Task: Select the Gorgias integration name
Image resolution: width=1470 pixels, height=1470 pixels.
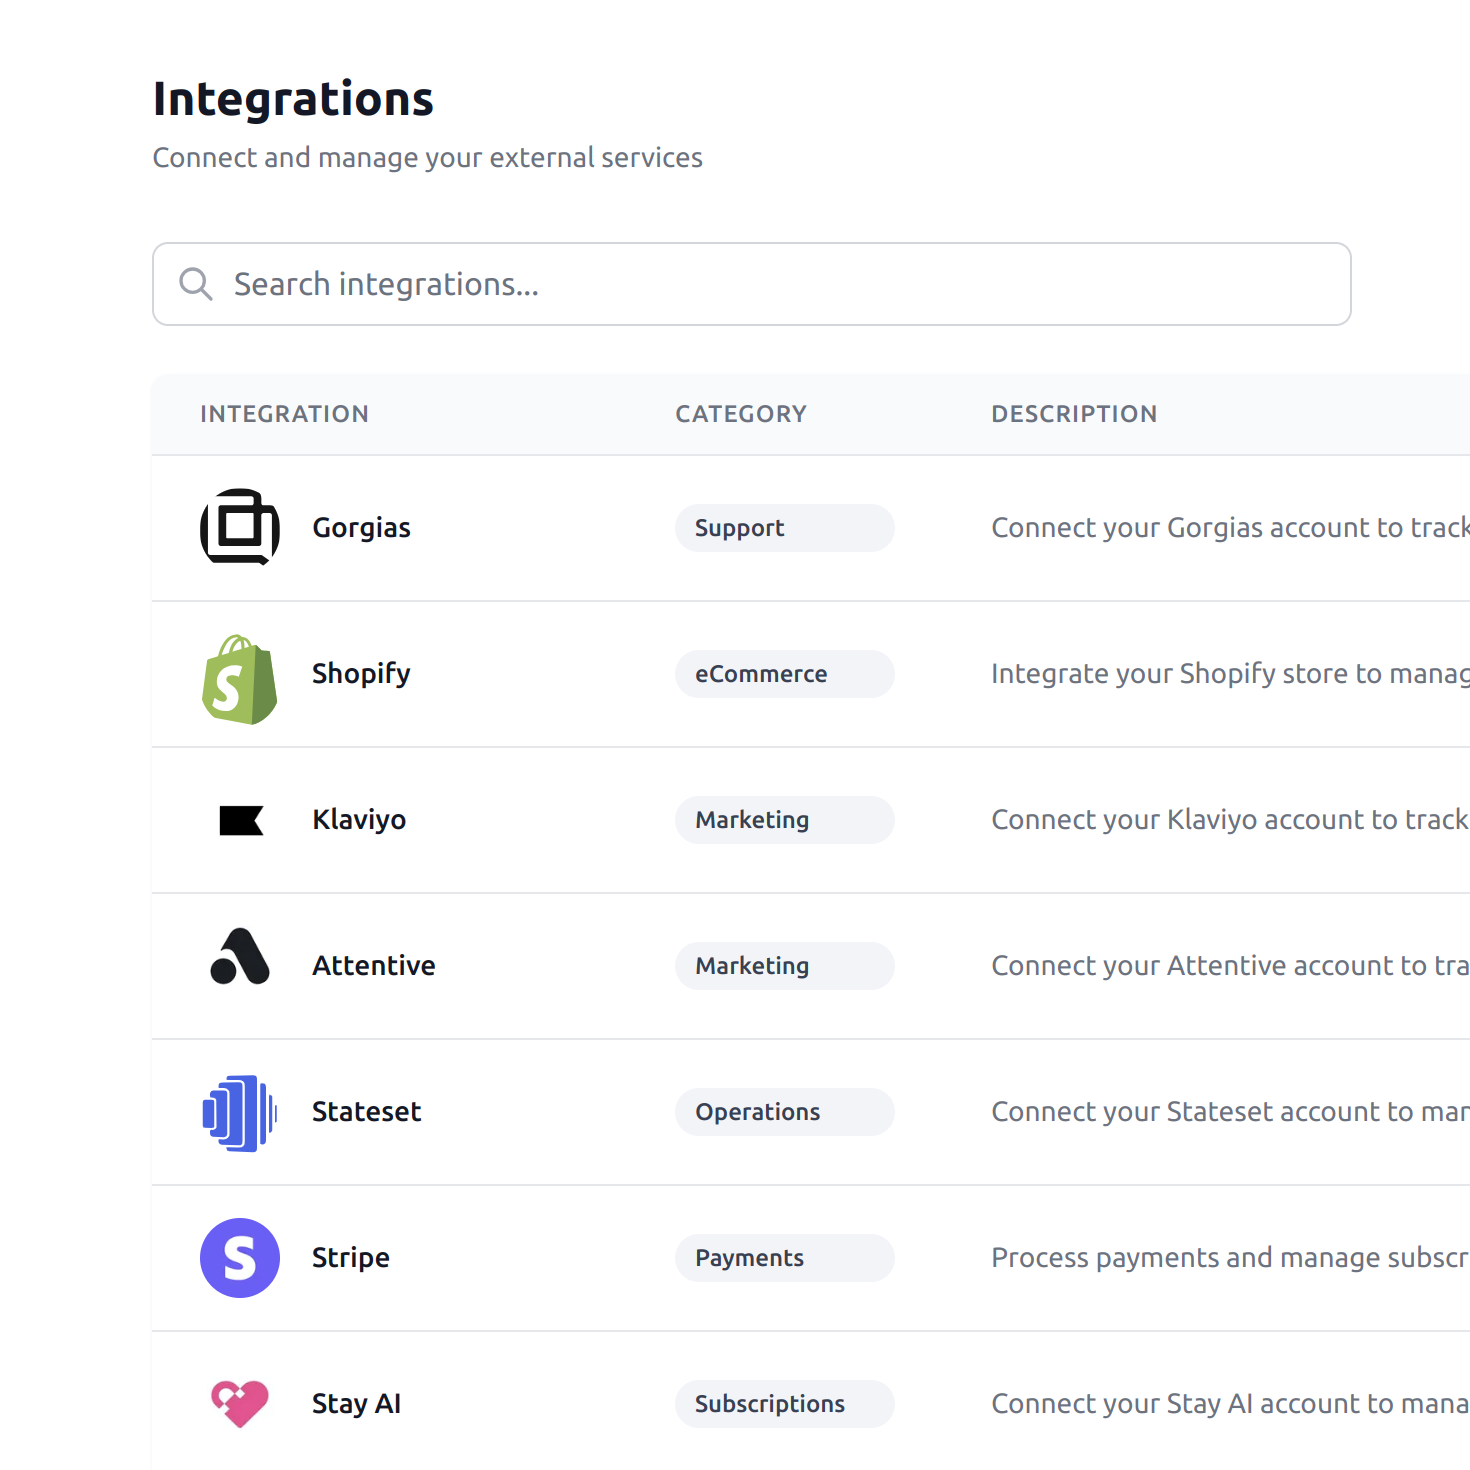Action: 361,528
